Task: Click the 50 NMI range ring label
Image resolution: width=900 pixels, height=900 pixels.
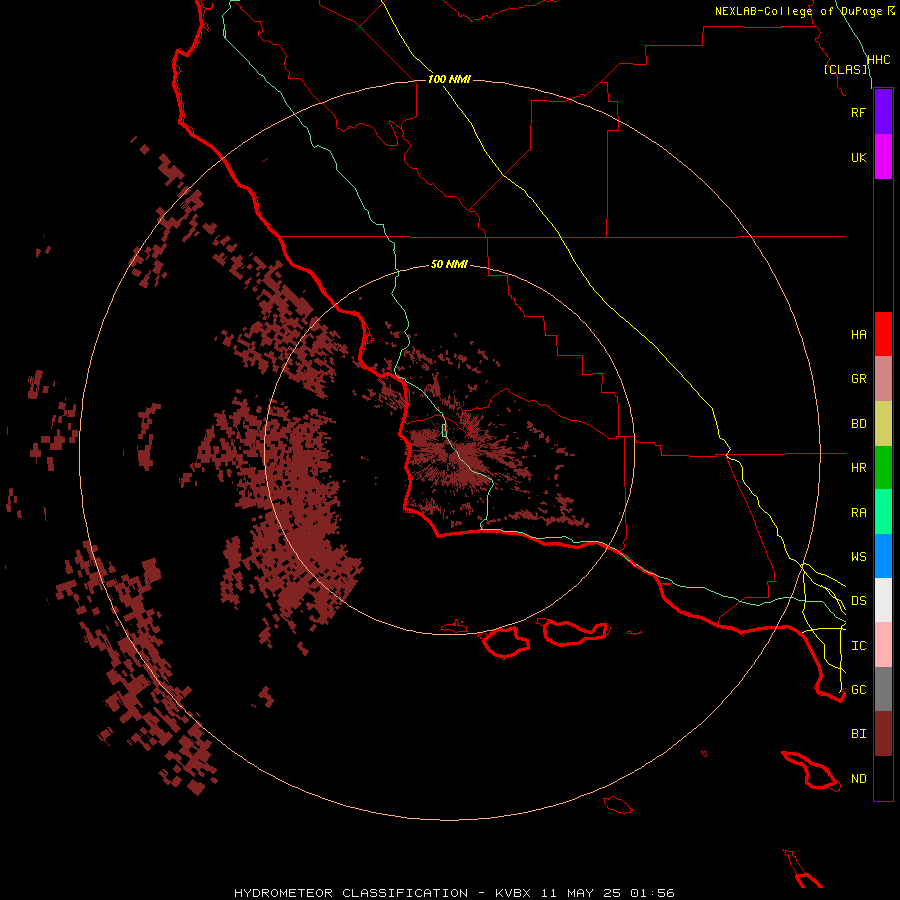Action: click(449, 264)
